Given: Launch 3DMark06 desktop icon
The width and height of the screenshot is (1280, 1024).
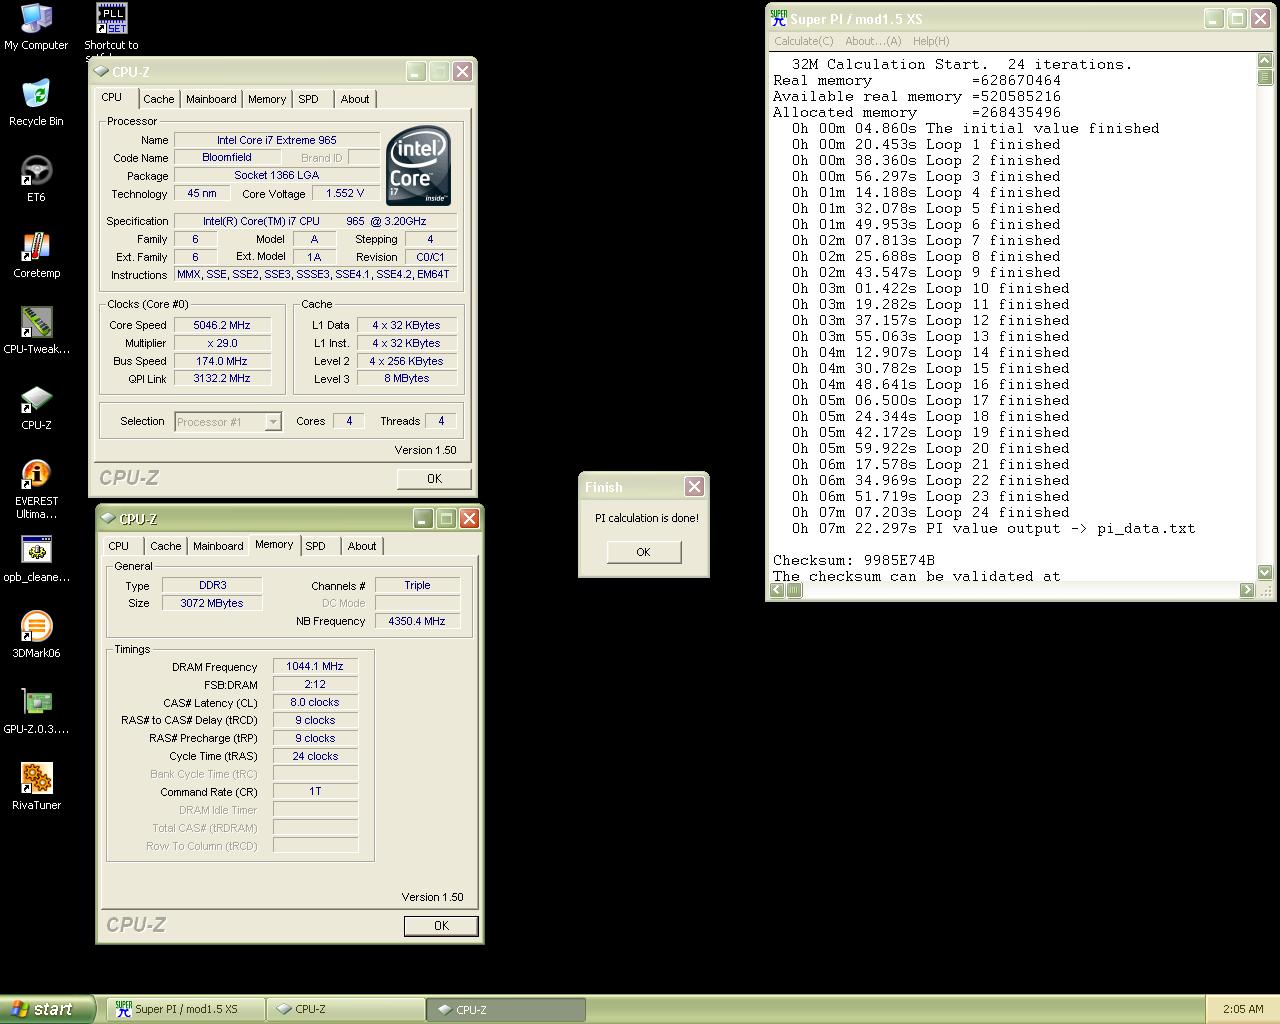Looking at the screenshot, I should click(x=36, y=635).
